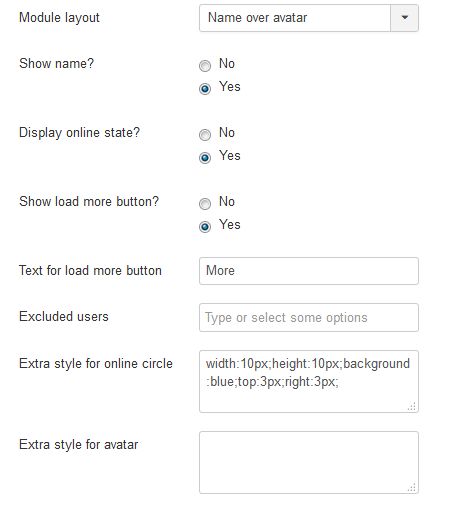The height and width of the screenshot is (507, 465).
Task: Select No for Show name
Action: click(x=205, y=66)
